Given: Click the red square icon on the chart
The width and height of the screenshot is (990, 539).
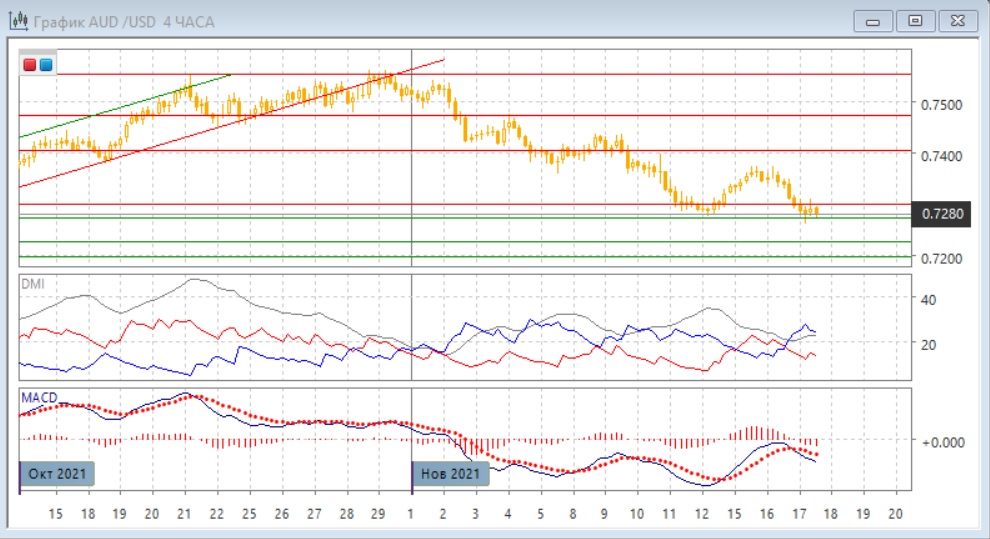Looking at the screenshot, I should pos(30,65).
